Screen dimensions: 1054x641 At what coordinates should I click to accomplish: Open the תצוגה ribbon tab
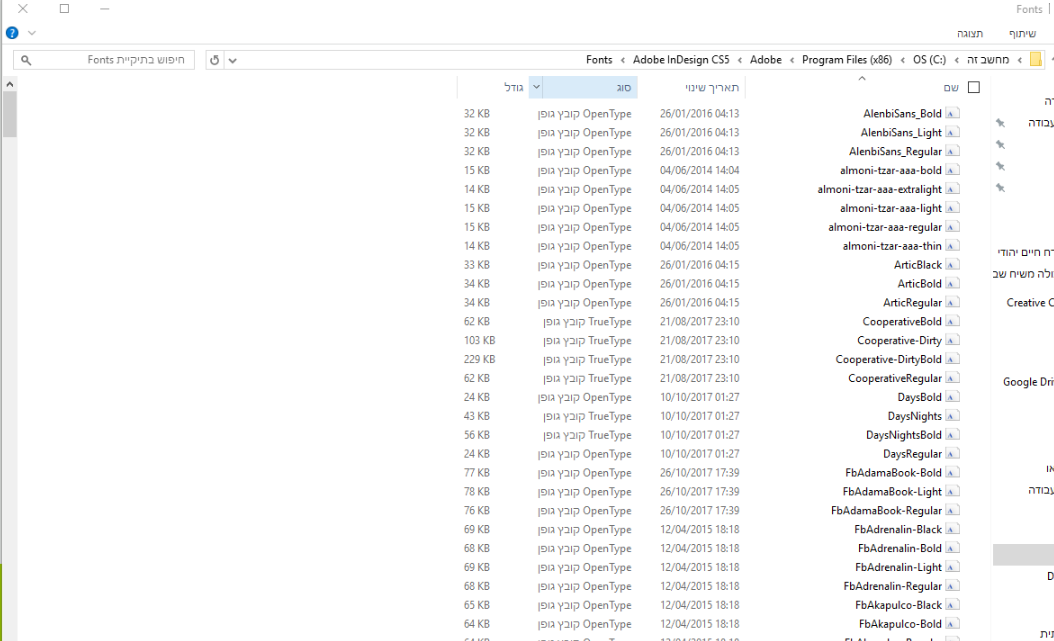pos(970,33)
